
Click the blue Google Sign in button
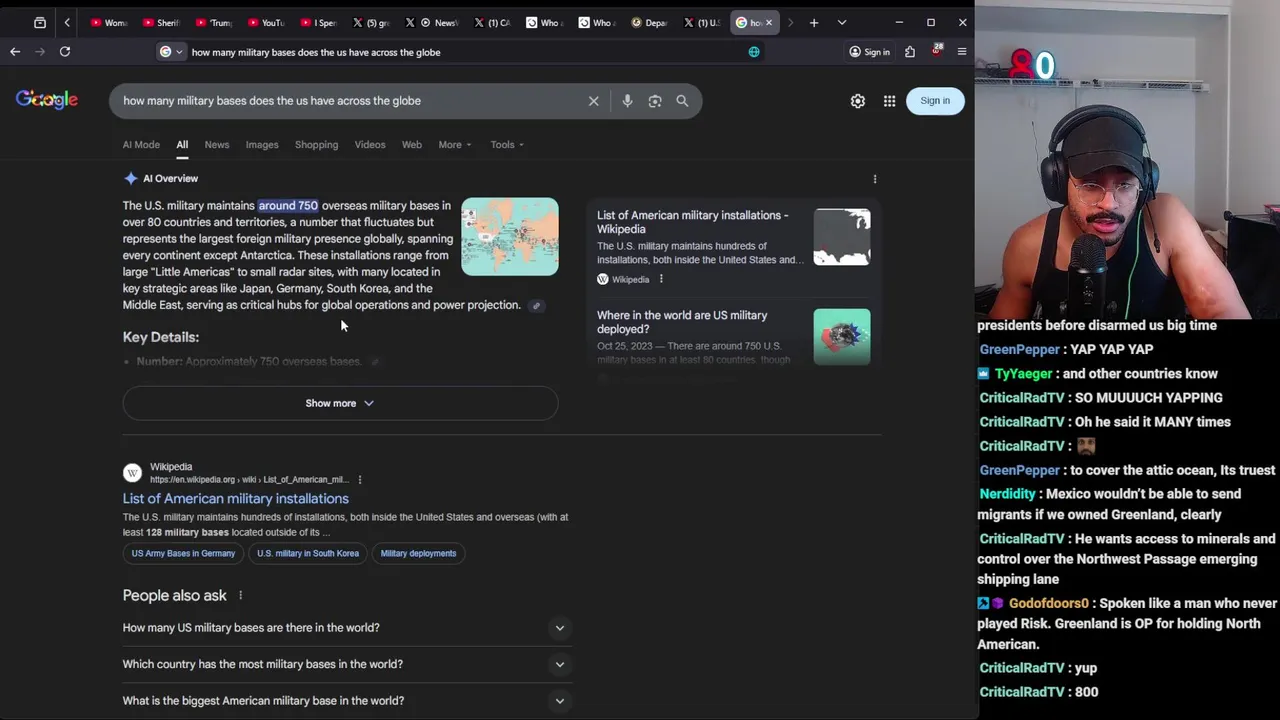pos(935,101)
